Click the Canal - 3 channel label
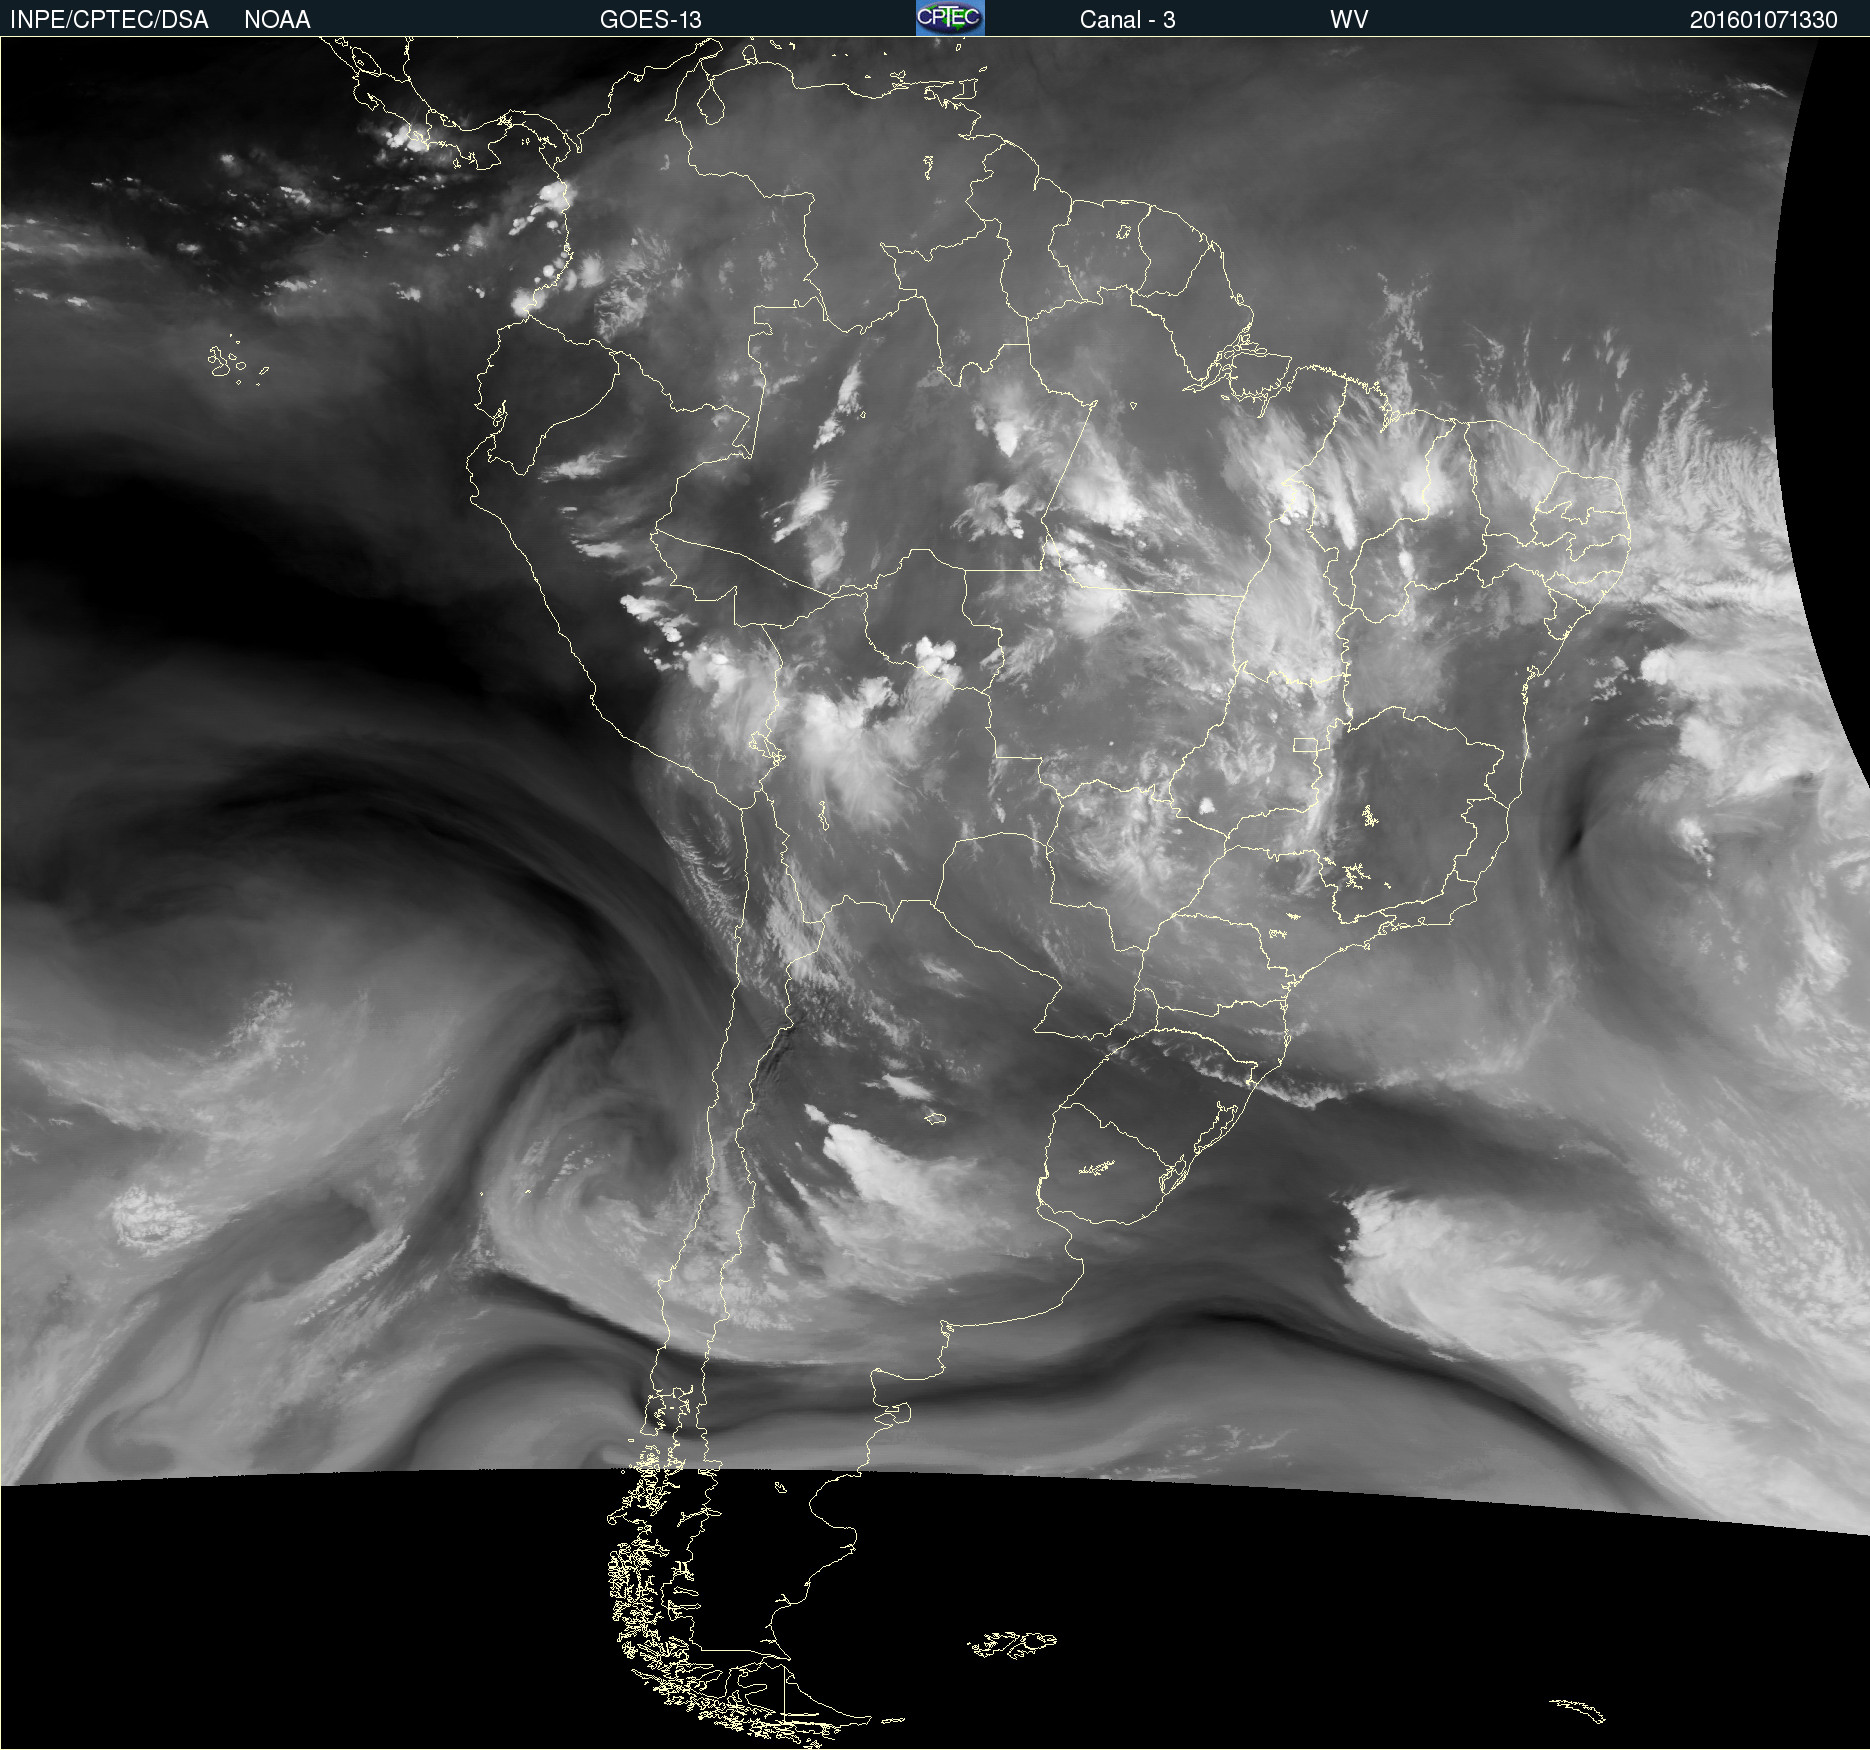This screenshot has height=1750, width=1870. (x=1127, y=20)
